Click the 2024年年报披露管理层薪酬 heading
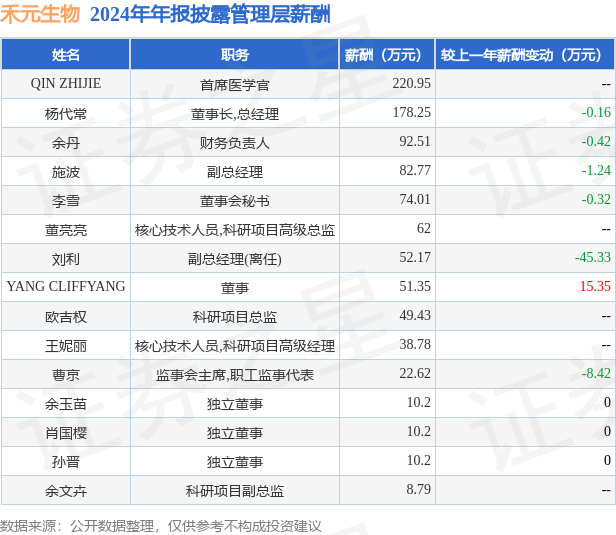616x535 pixels. 210,15
